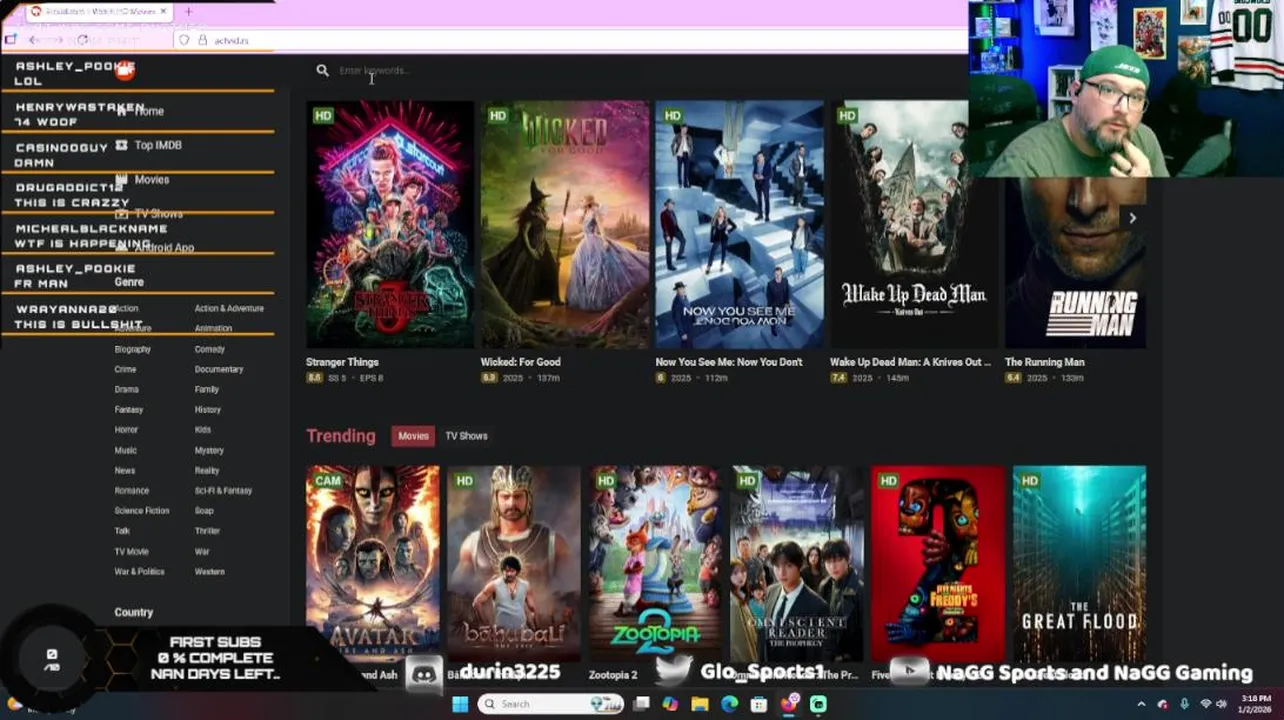This screenshot has width=1284, height=720.
Task: Open the Avatar trending poster
Action: point(372,564)
